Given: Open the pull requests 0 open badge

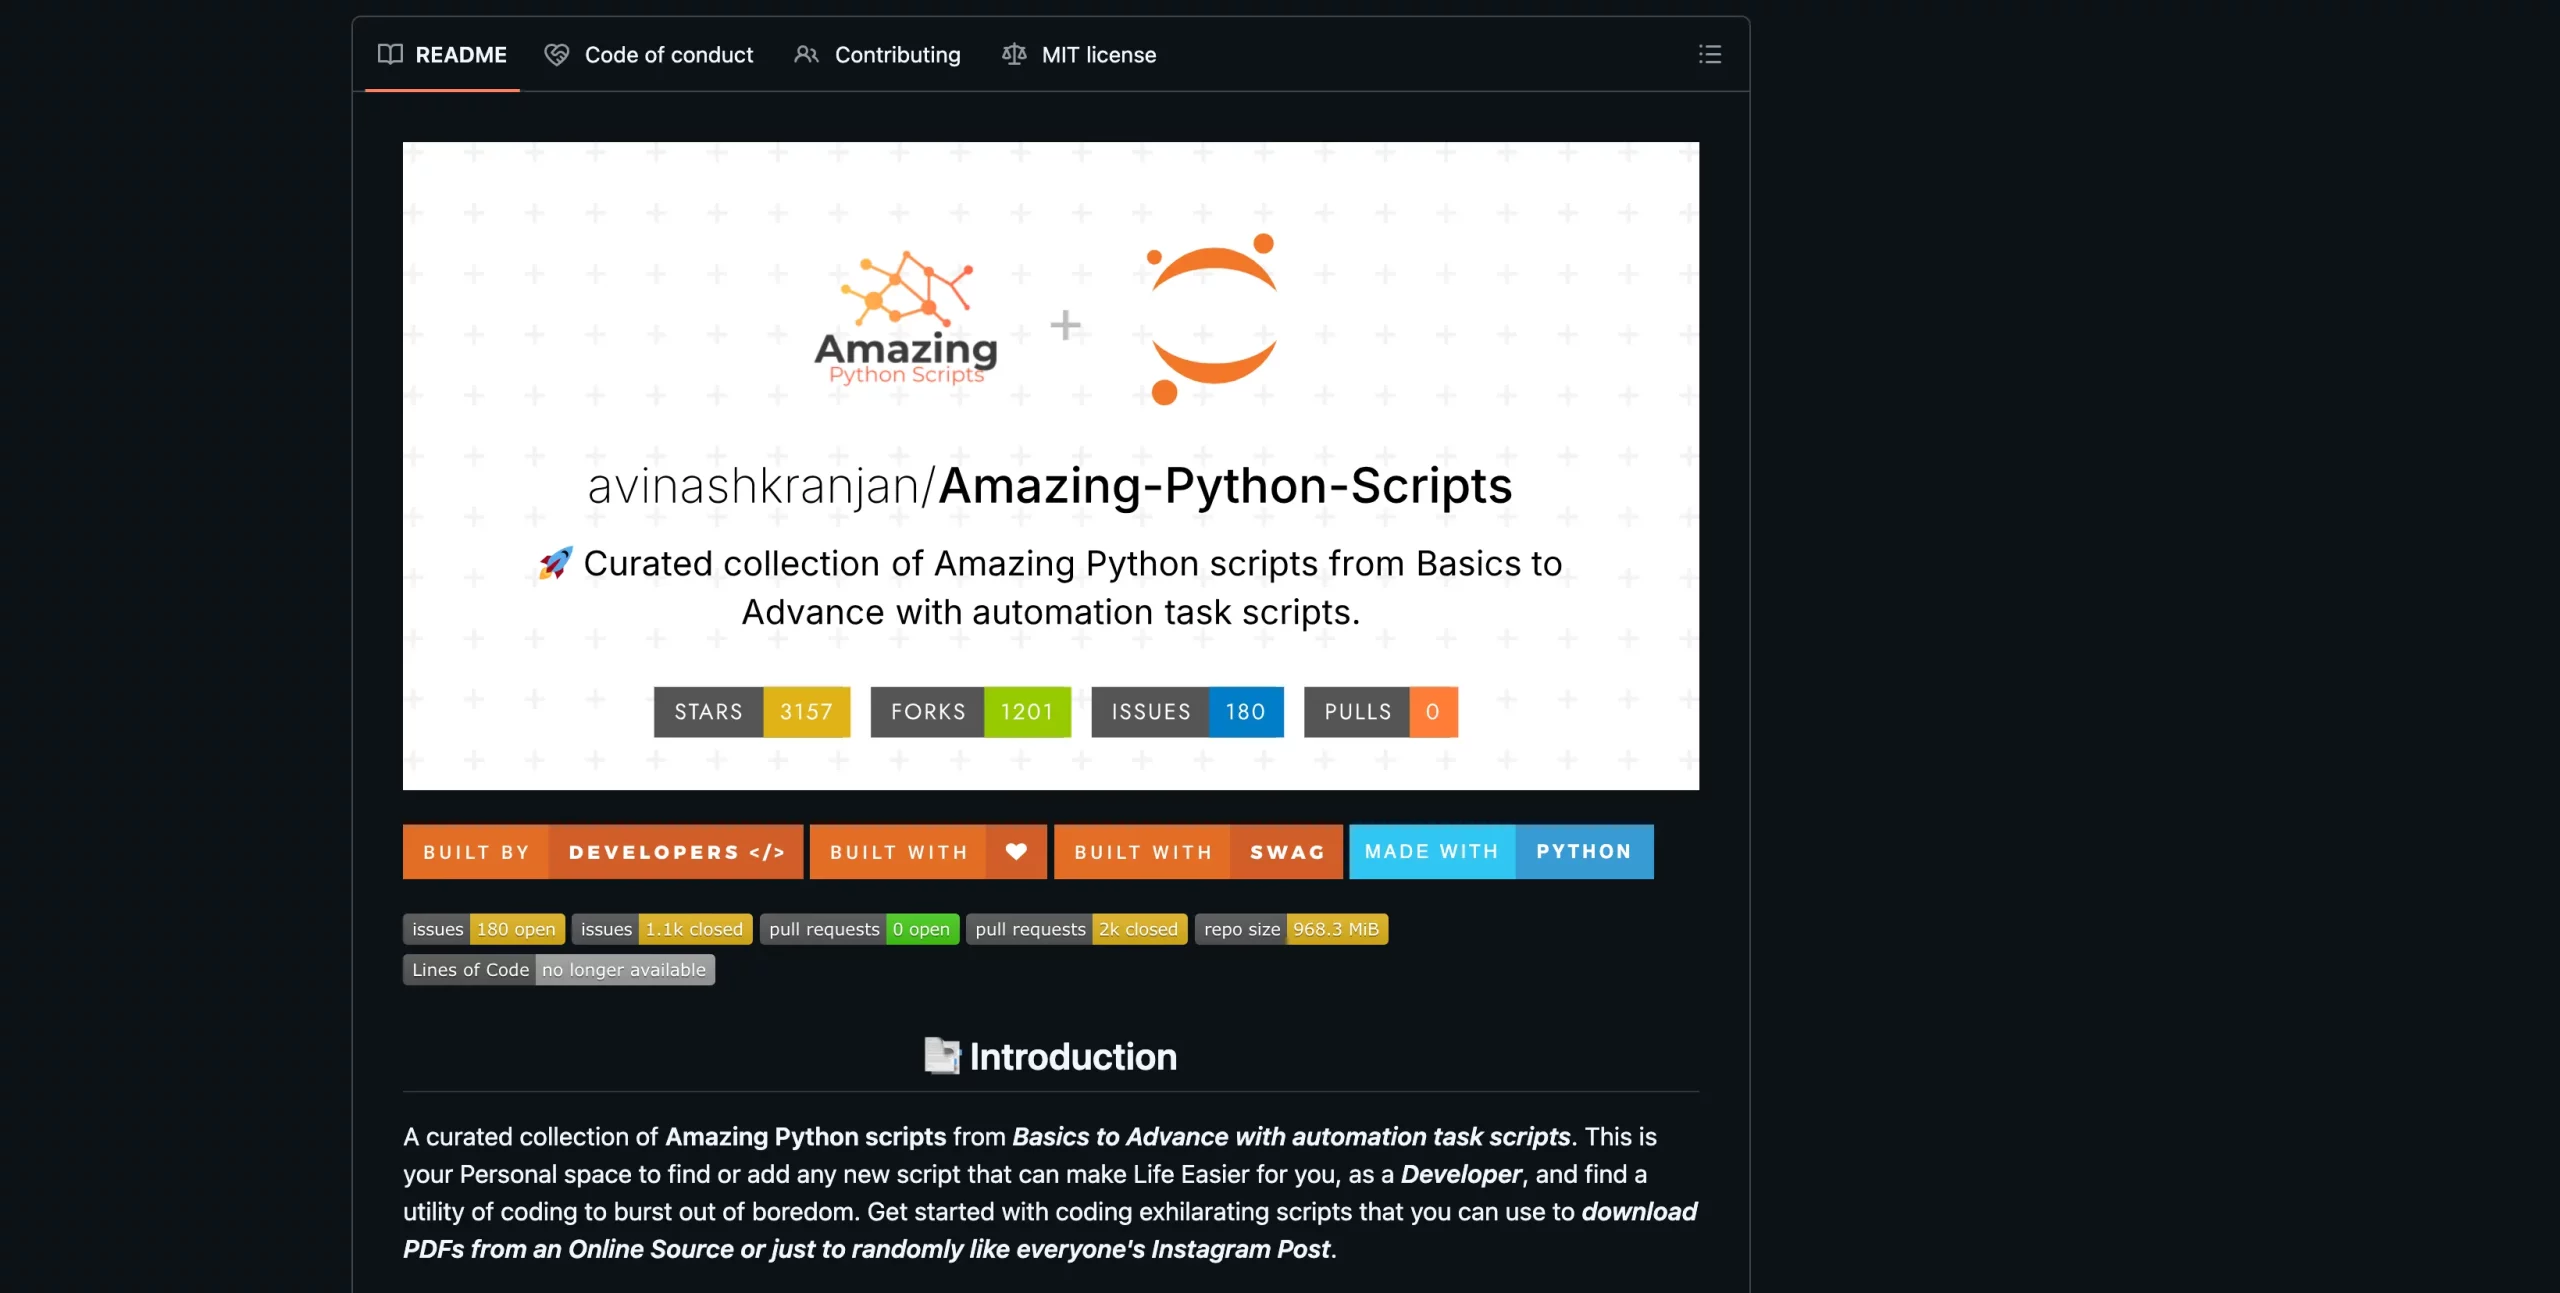Looking at the screenshot, I should coord(859,929).
